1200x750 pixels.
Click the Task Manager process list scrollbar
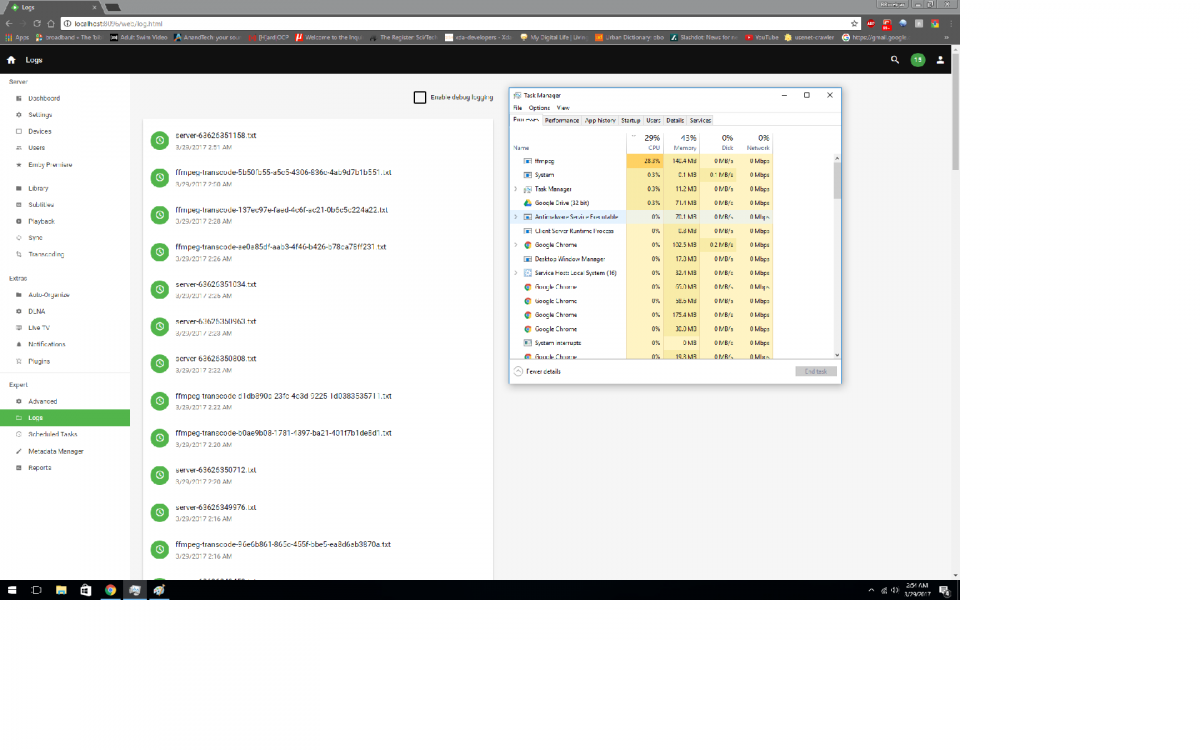click(x=837, y=180)
